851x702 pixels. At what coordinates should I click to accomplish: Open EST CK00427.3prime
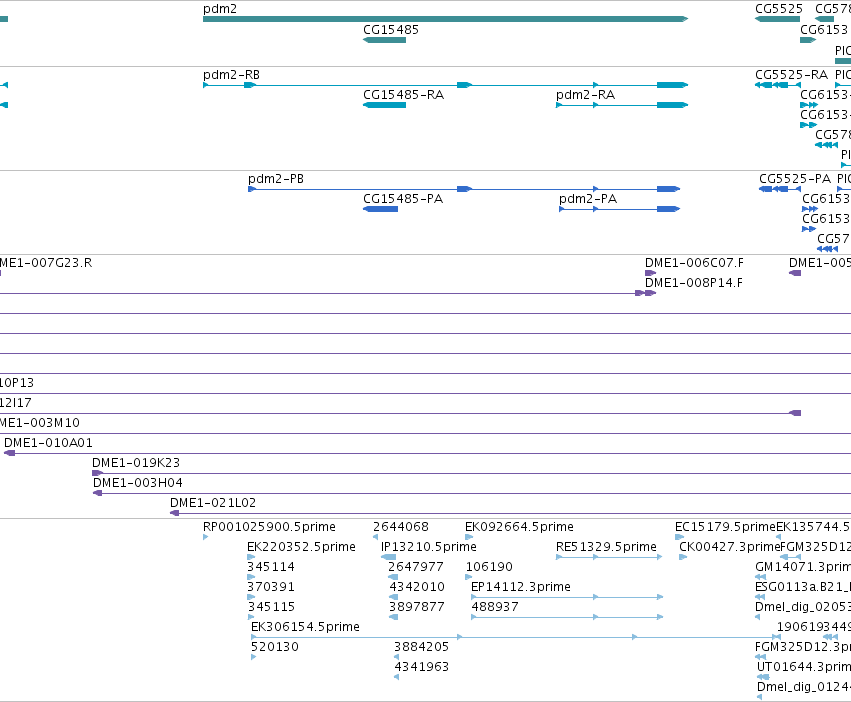pos(729,547)
